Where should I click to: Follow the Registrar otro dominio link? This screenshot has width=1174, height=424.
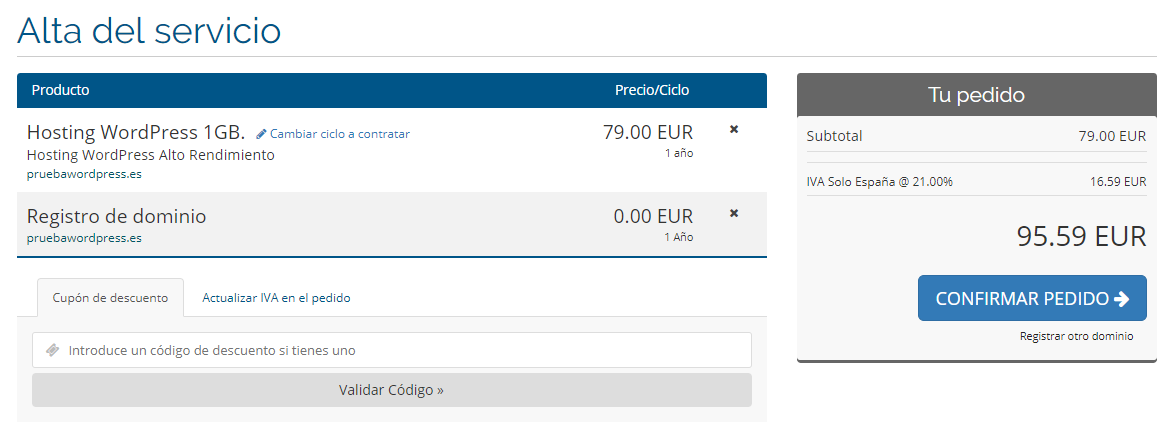[x=1076, y=336]
